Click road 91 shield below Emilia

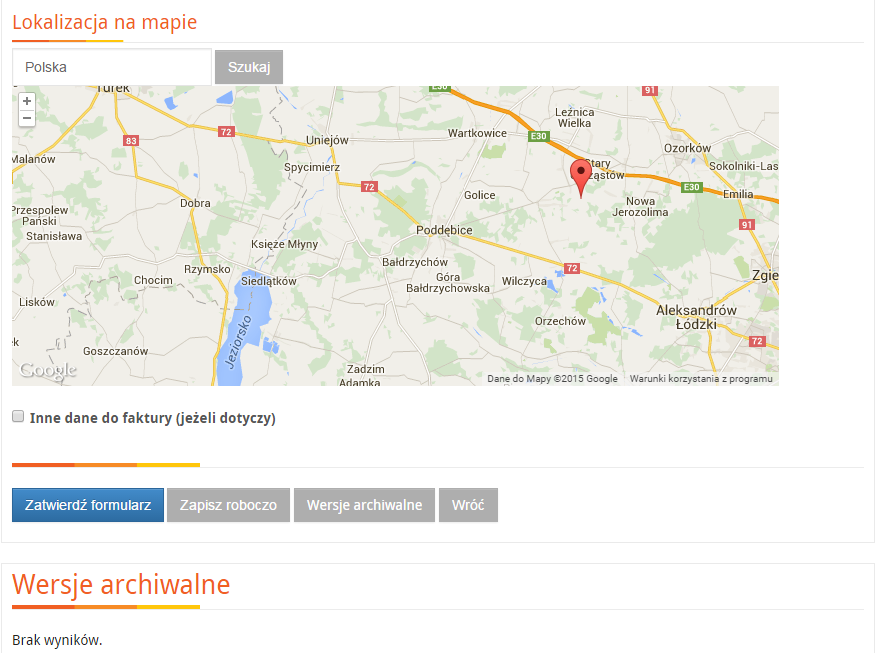point(747,225)
